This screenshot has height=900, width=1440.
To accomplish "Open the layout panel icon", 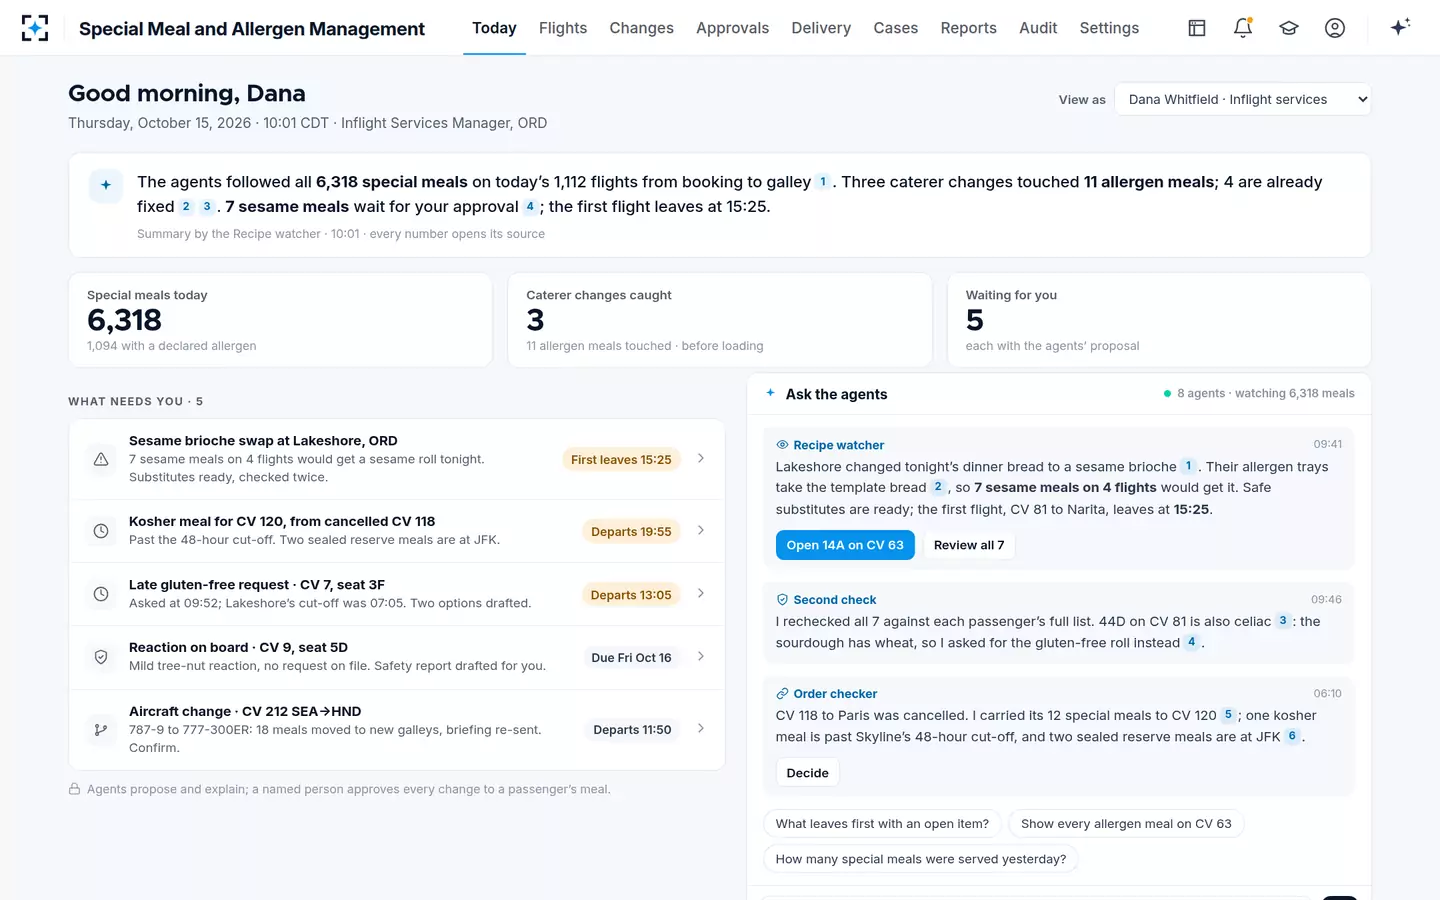I will (1197, 28).
